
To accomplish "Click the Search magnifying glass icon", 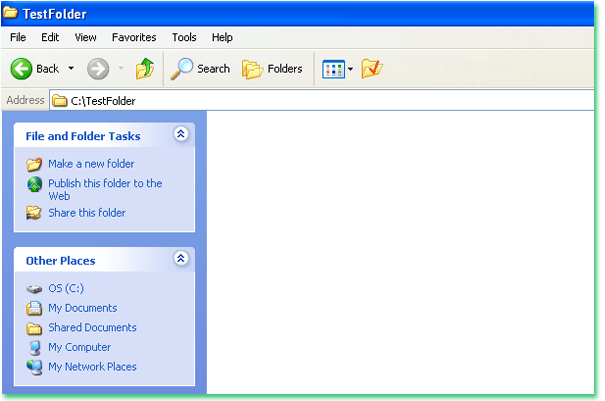I will coord(181,69).
